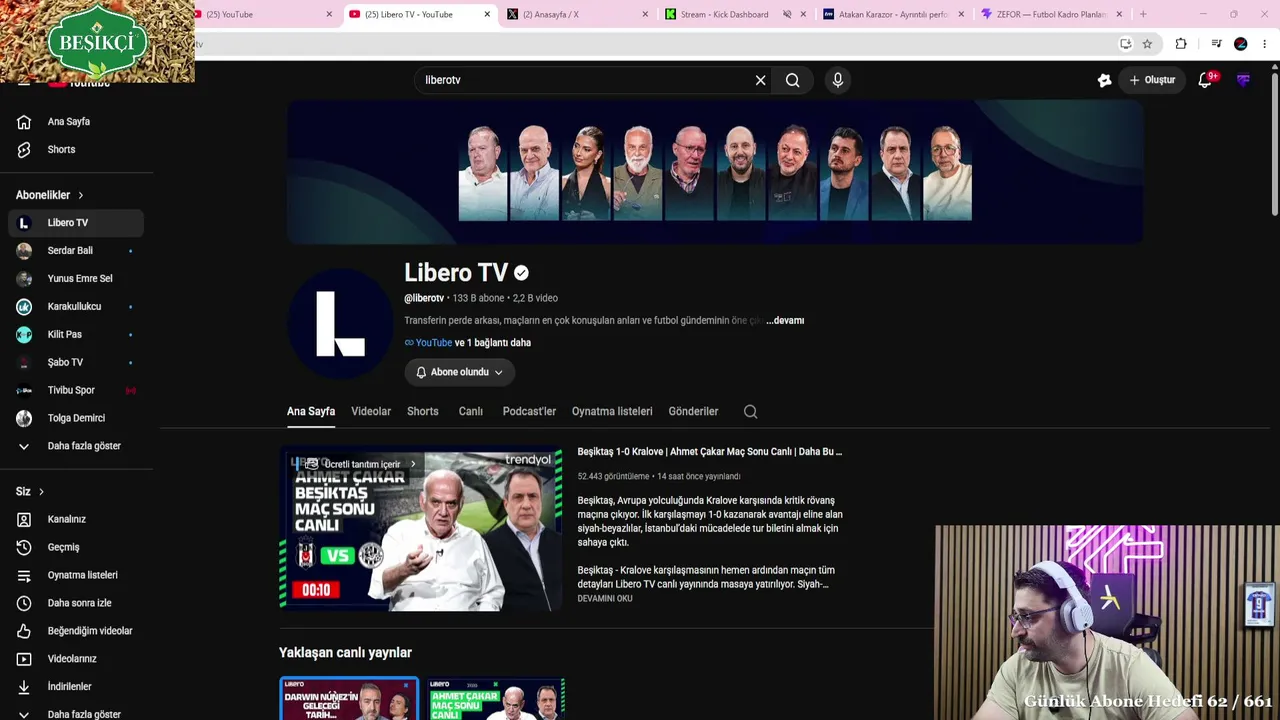Expand the channel description with ...devamı
Screen dimensions: 1280x720
[785, 321]
